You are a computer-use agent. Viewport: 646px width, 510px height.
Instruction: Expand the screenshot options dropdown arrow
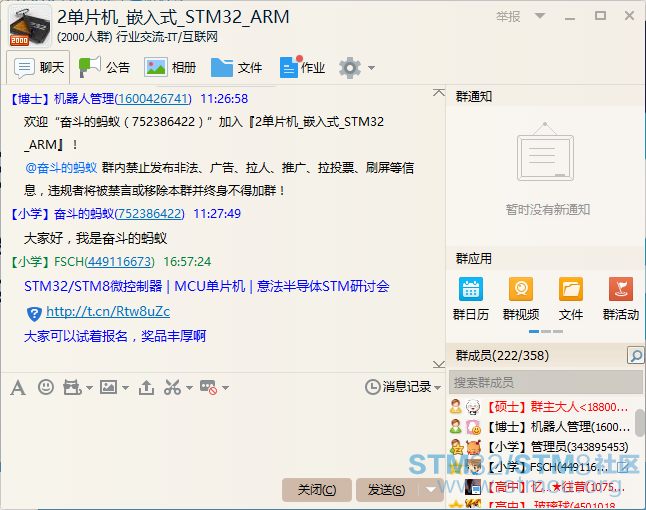point(189,388)
